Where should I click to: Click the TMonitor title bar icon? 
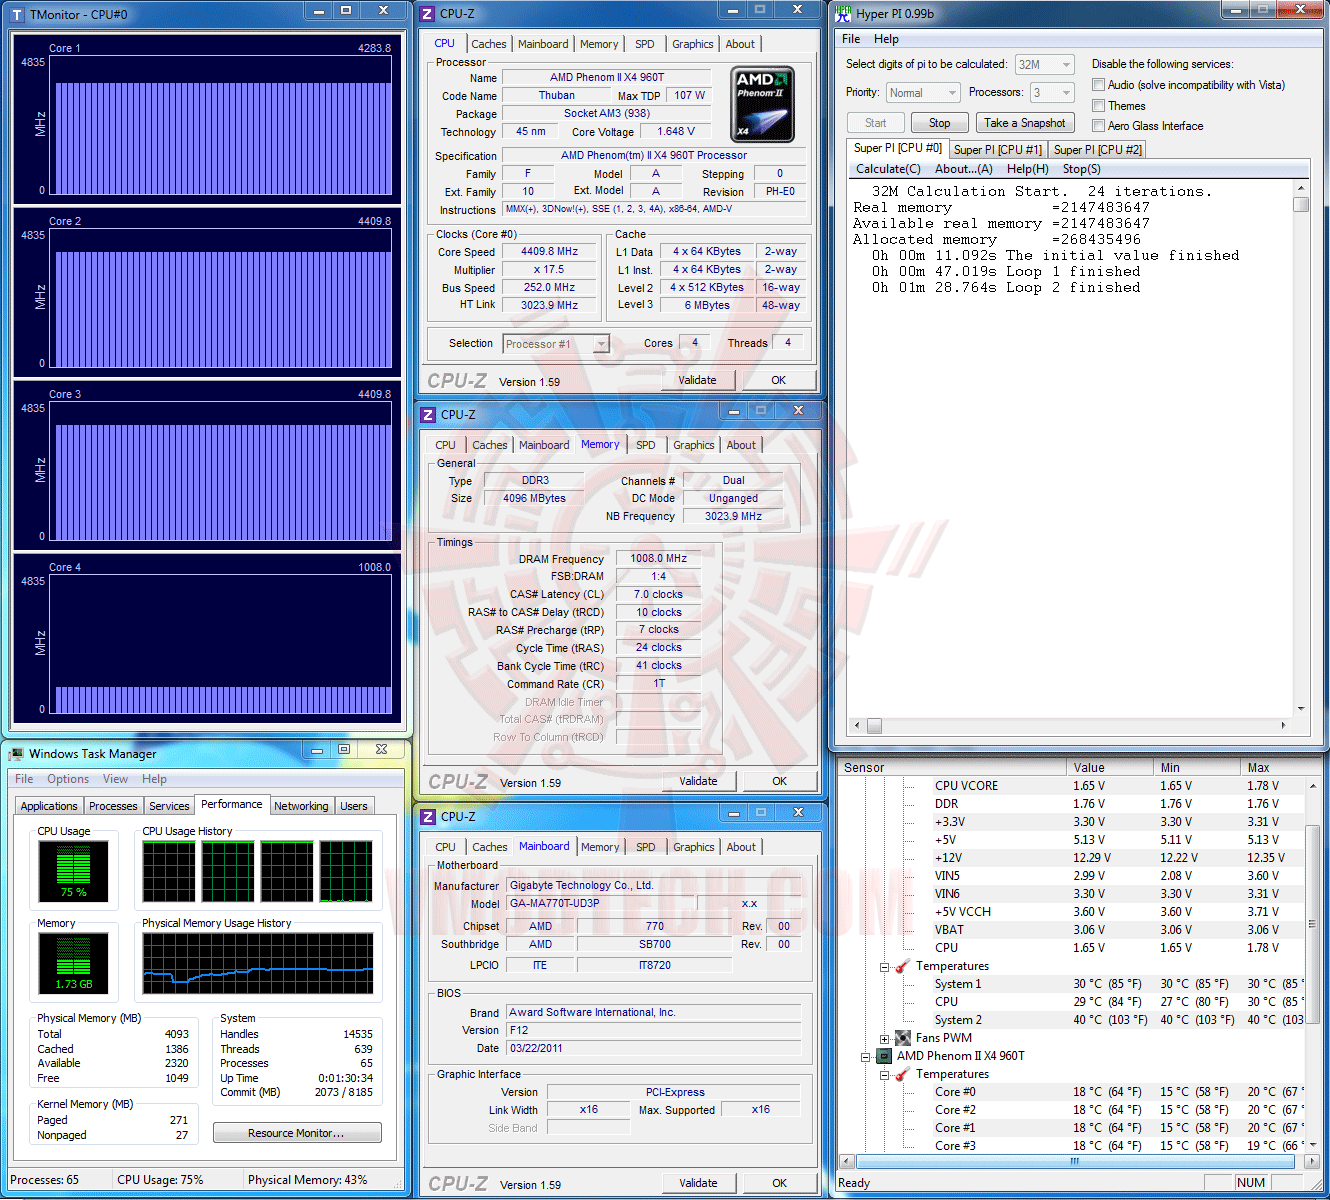click(x=16, y=14)
